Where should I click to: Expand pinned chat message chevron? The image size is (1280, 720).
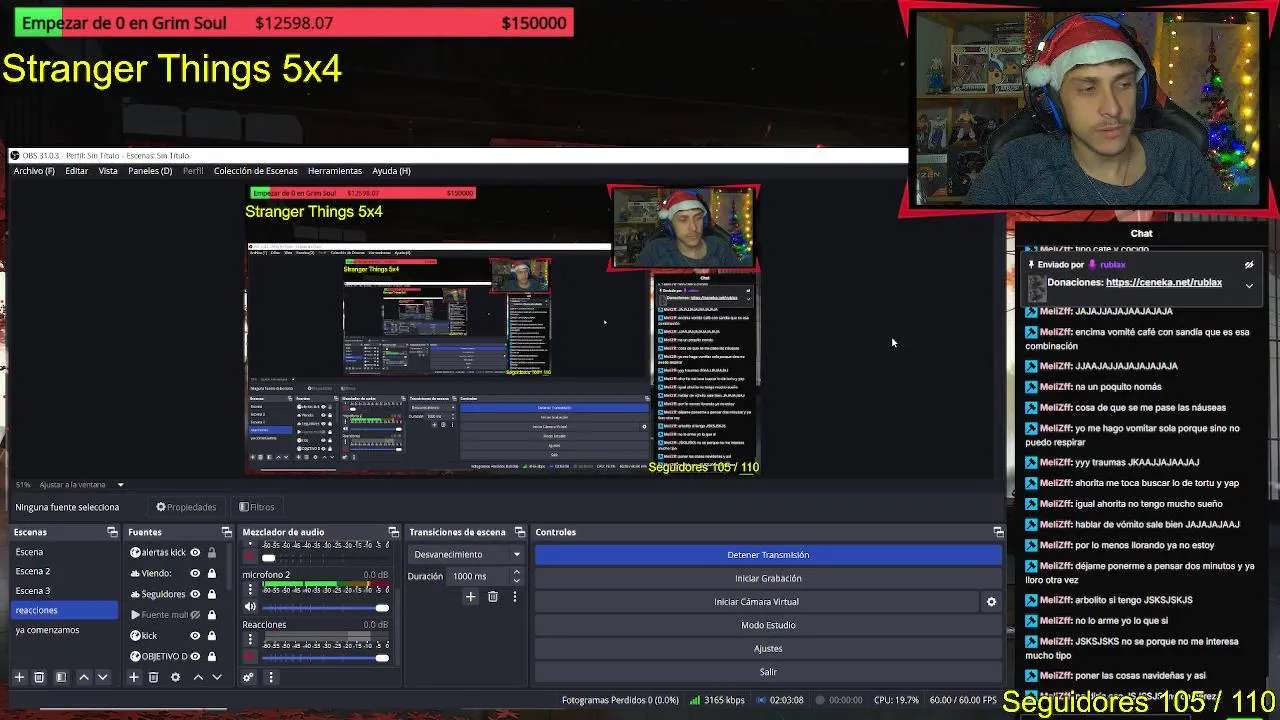(1249, 286)
